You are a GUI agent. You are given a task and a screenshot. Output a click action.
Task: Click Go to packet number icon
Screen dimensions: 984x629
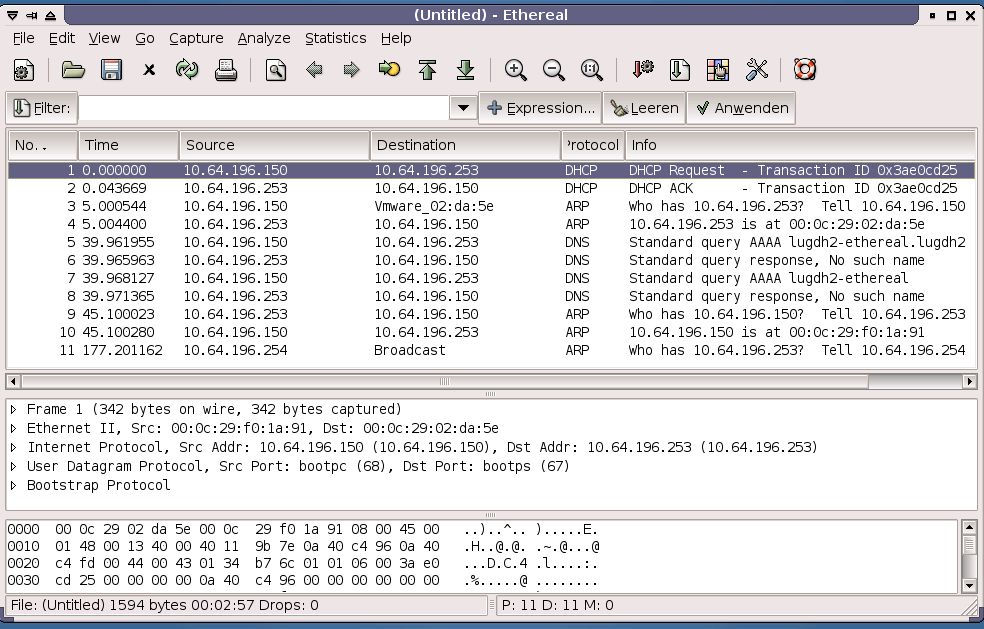click(389, 68)
